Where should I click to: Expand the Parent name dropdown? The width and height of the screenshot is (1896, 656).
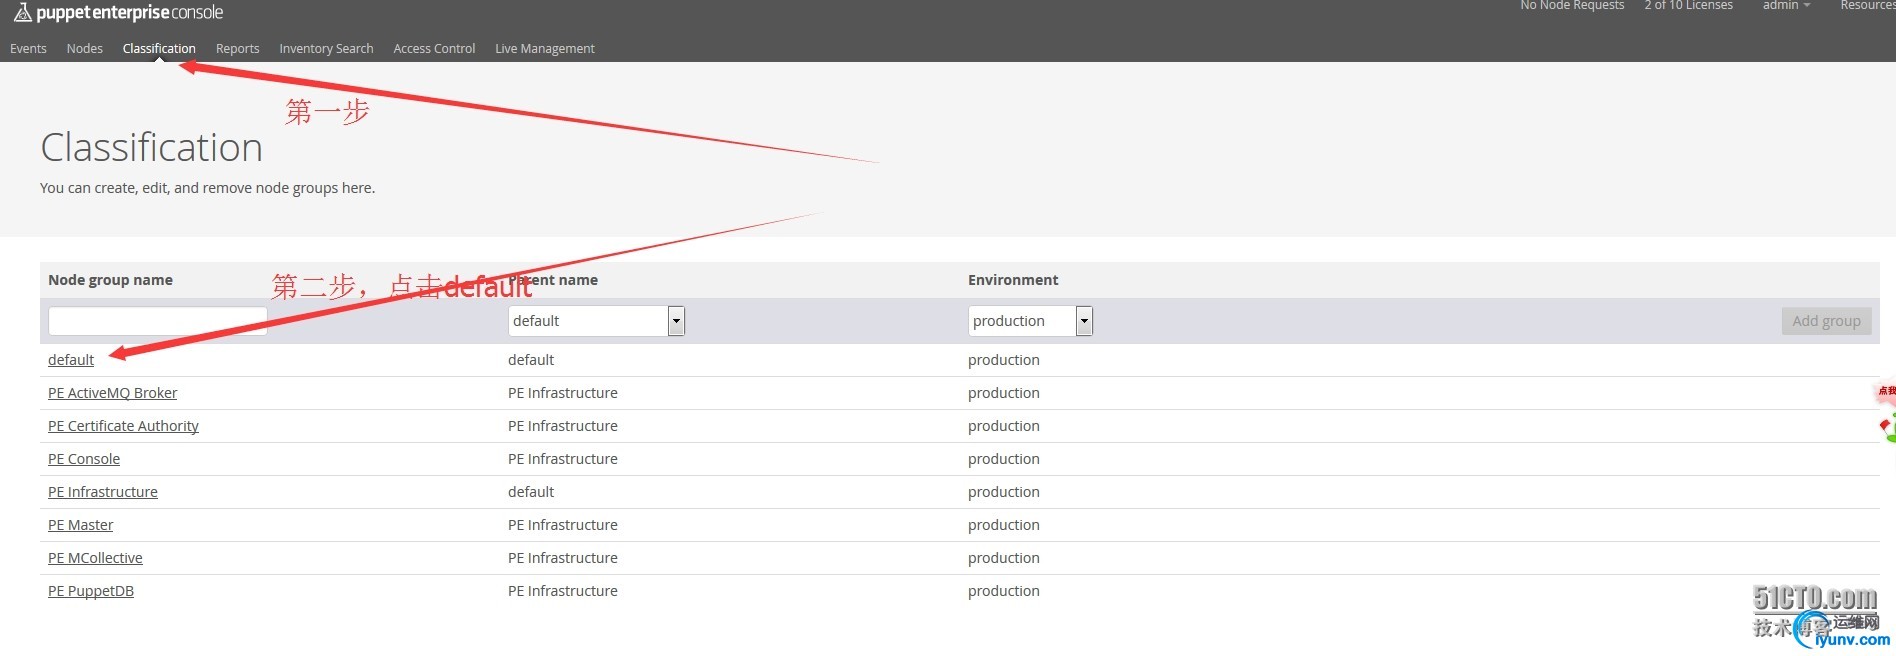click(x=597, y=321)
